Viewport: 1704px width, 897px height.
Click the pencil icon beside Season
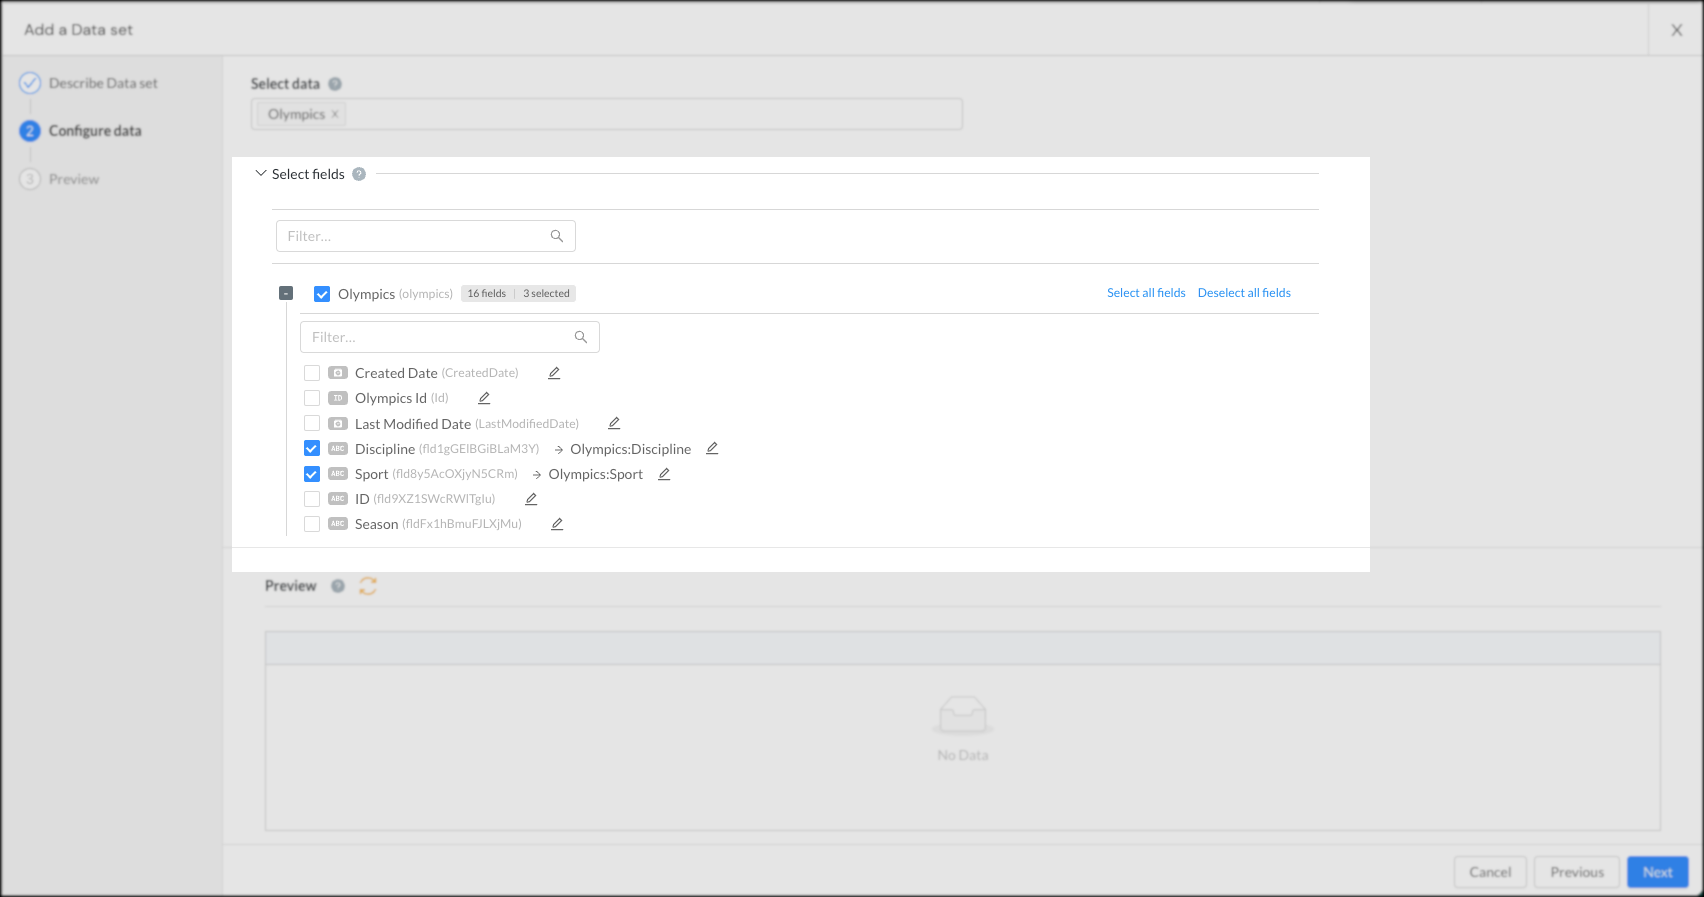(x=557, y=524)
